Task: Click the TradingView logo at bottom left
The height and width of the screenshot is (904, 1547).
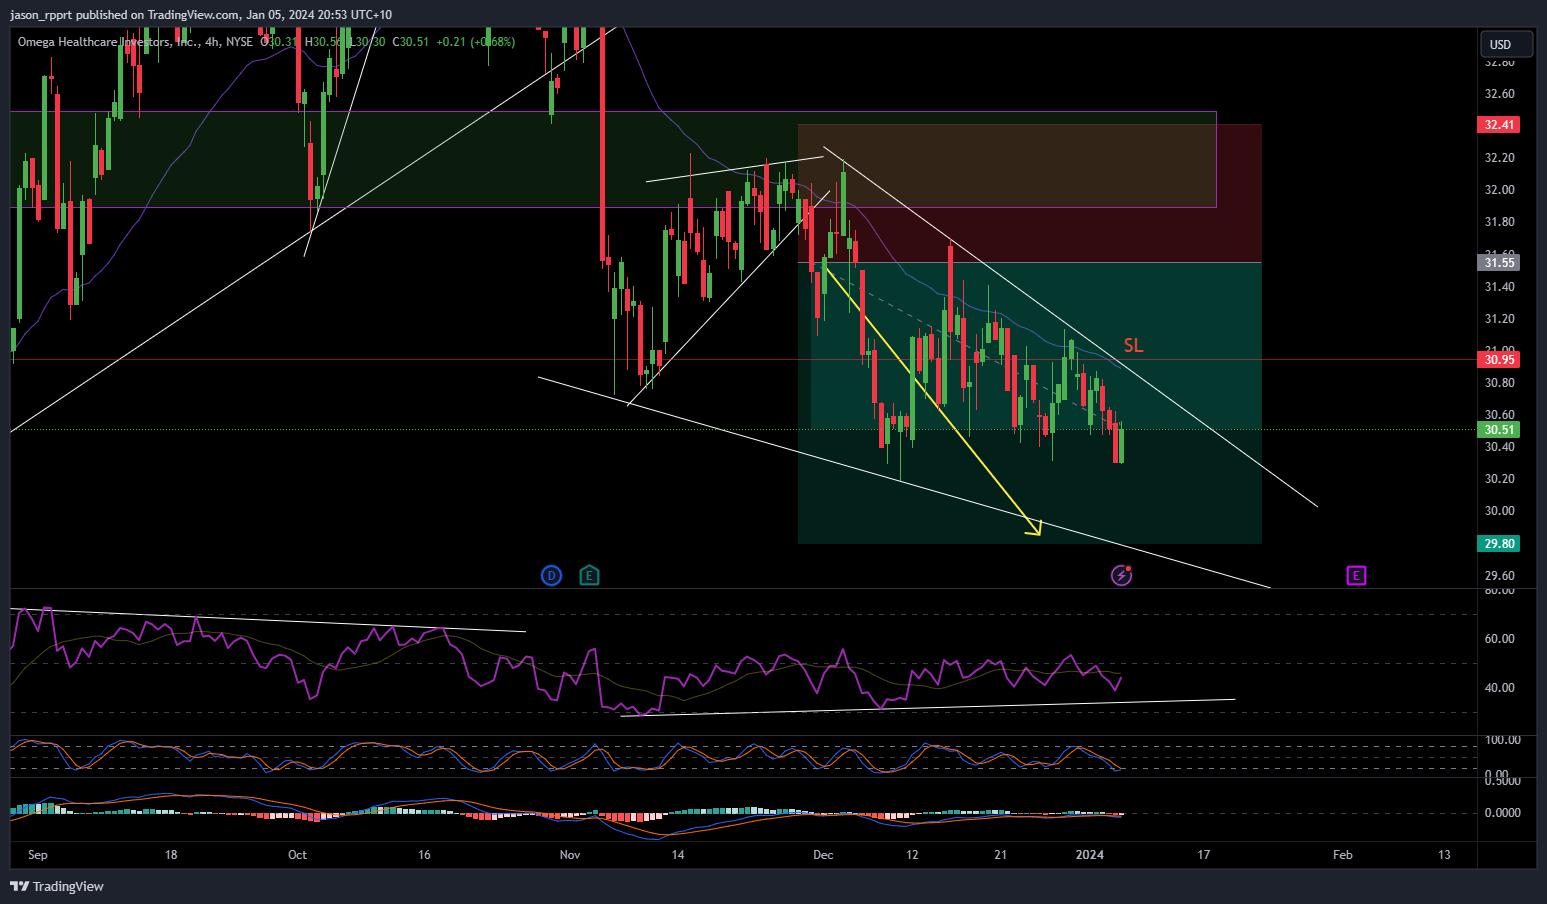Action: [57, 886]
